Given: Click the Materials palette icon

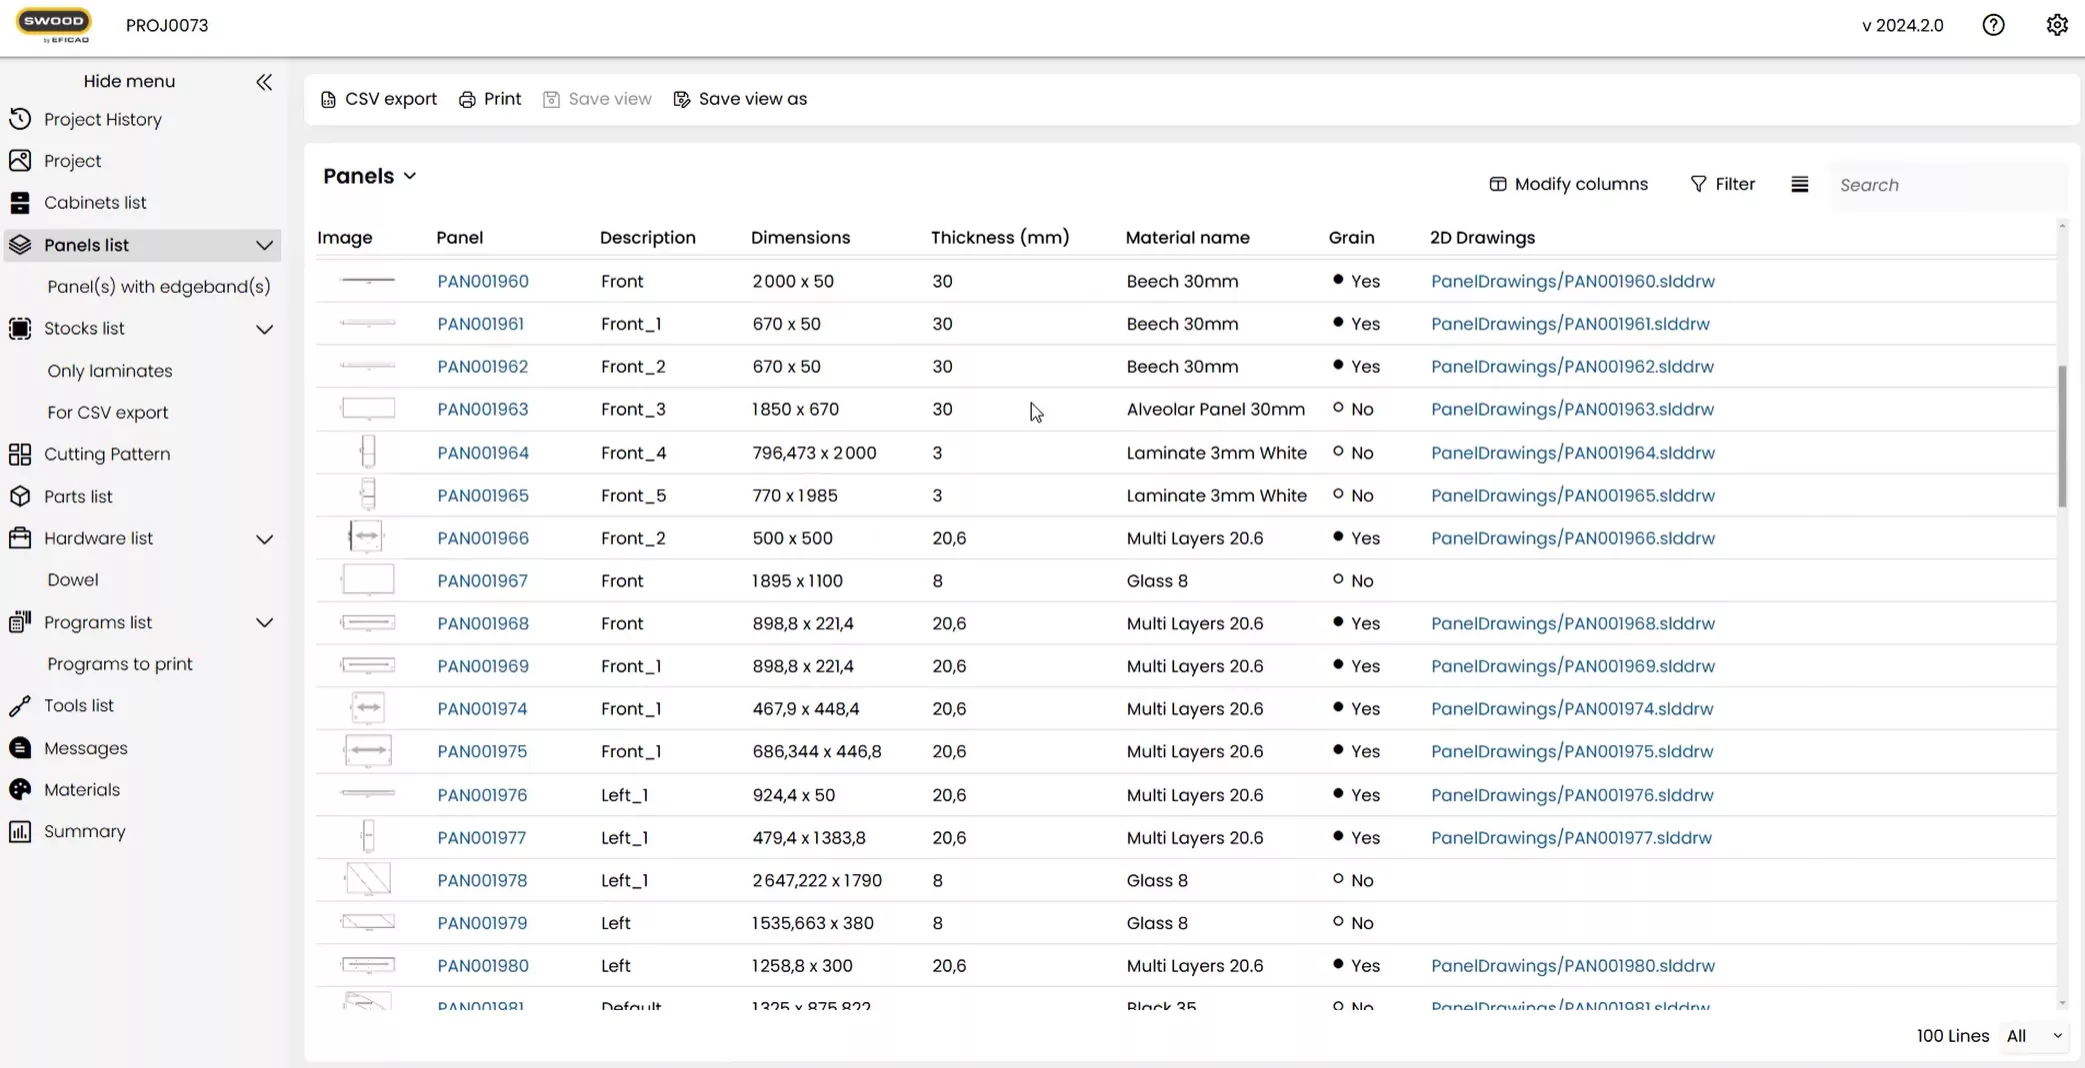Looking at the screenshot, I should point(20,790).
